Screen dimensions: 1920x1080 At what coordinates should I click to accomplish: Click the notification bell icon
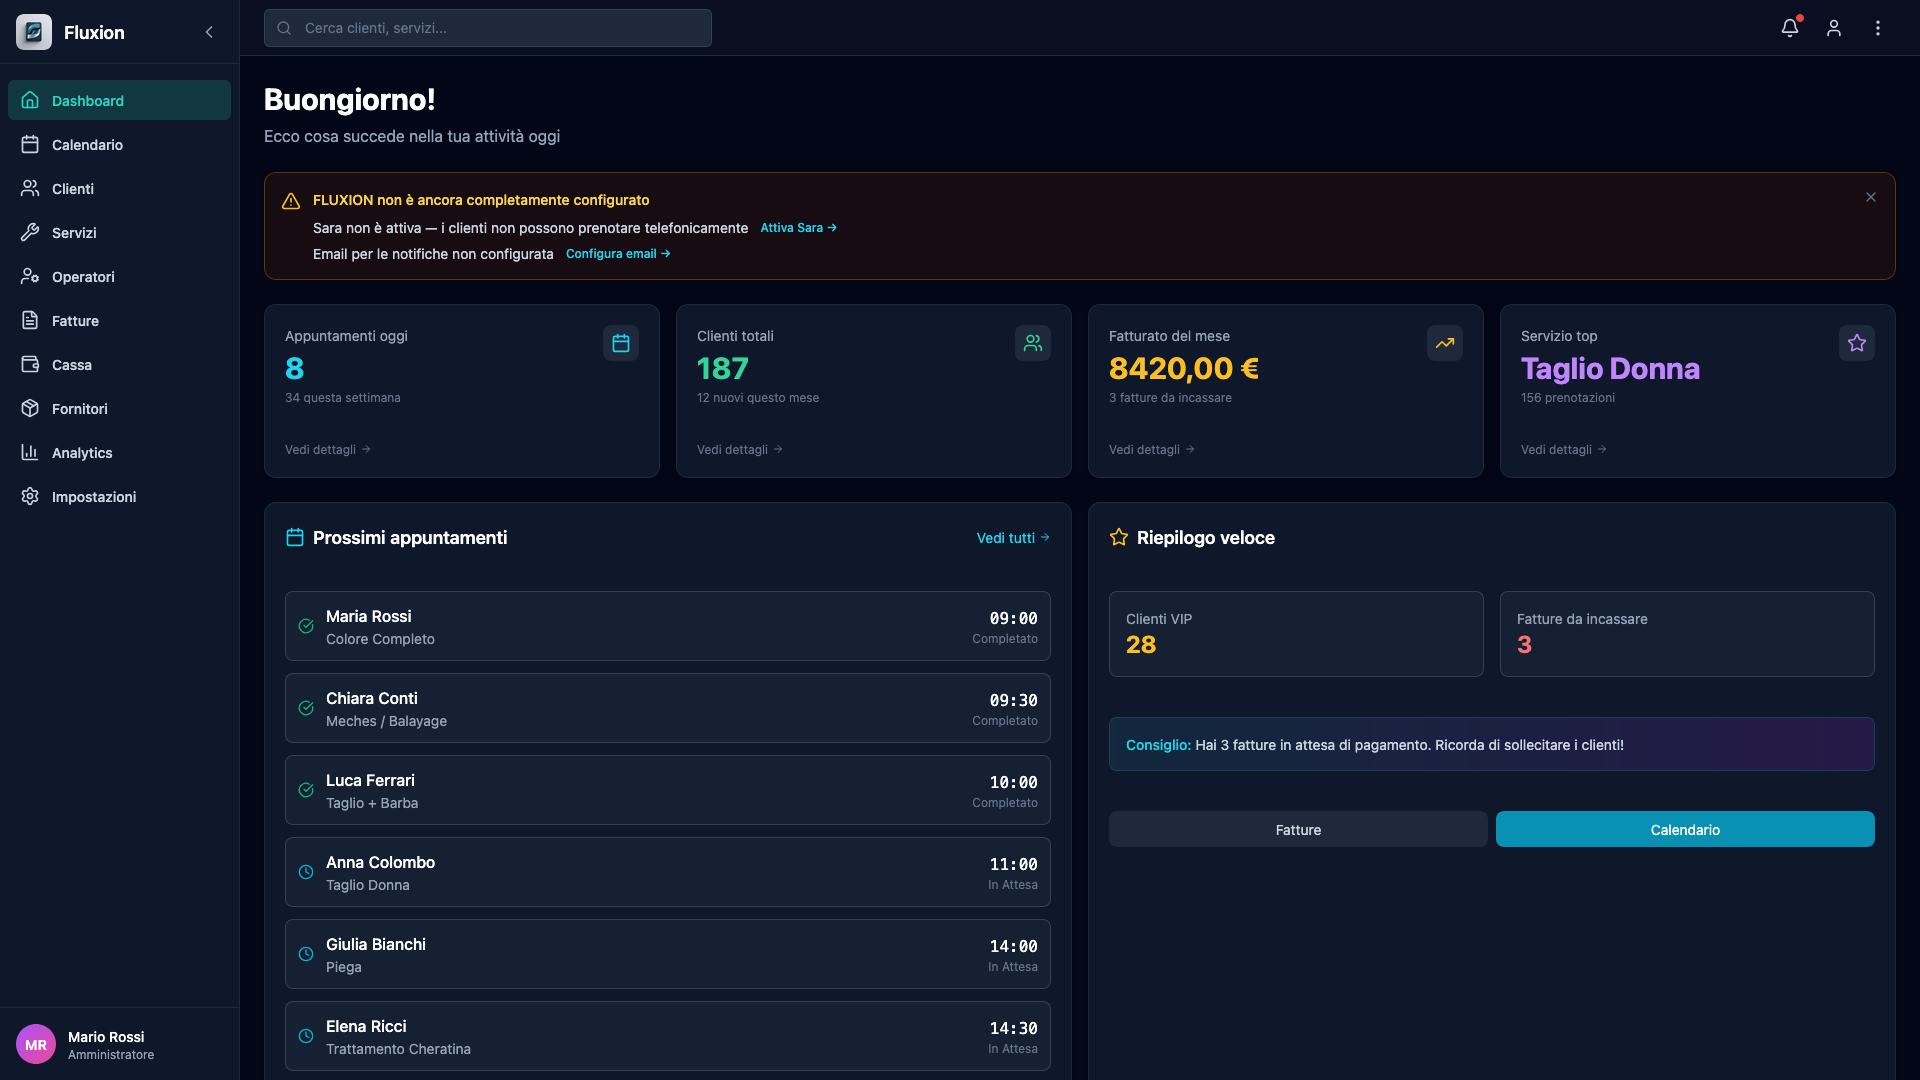(x=1789, y=28)
